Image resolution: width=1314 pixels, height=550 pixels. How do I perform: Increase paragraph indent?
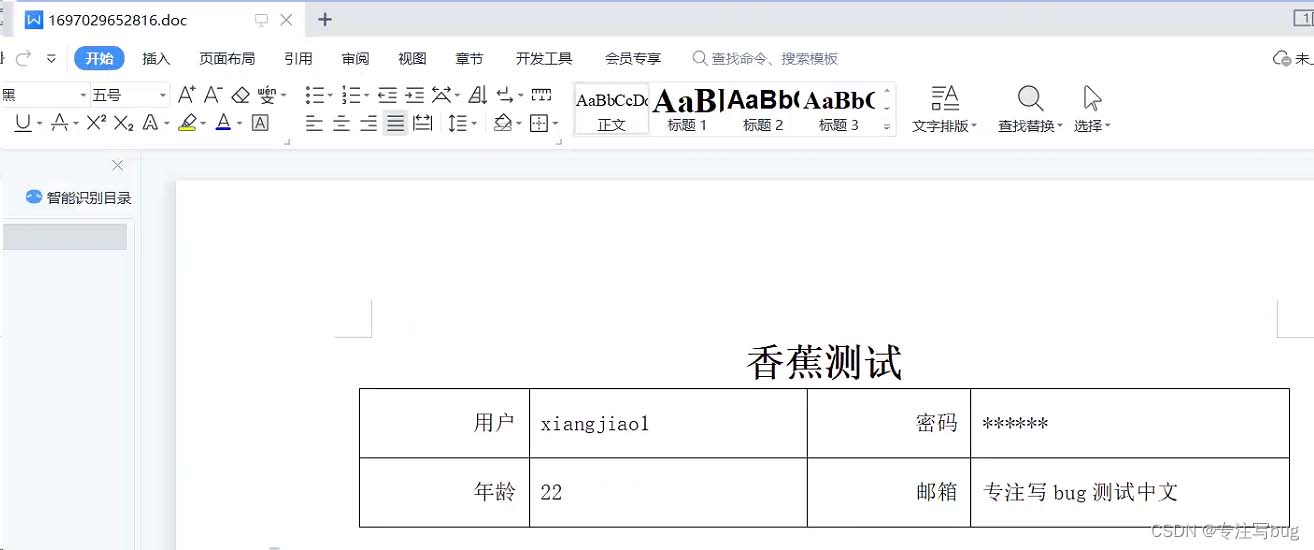coord(414,95)
